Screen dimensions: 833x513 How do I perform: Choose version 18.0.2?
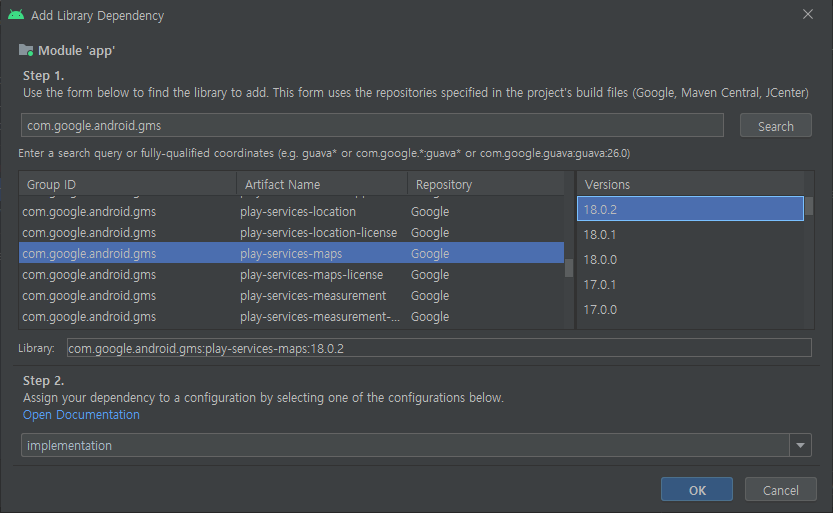click(690, 209)
